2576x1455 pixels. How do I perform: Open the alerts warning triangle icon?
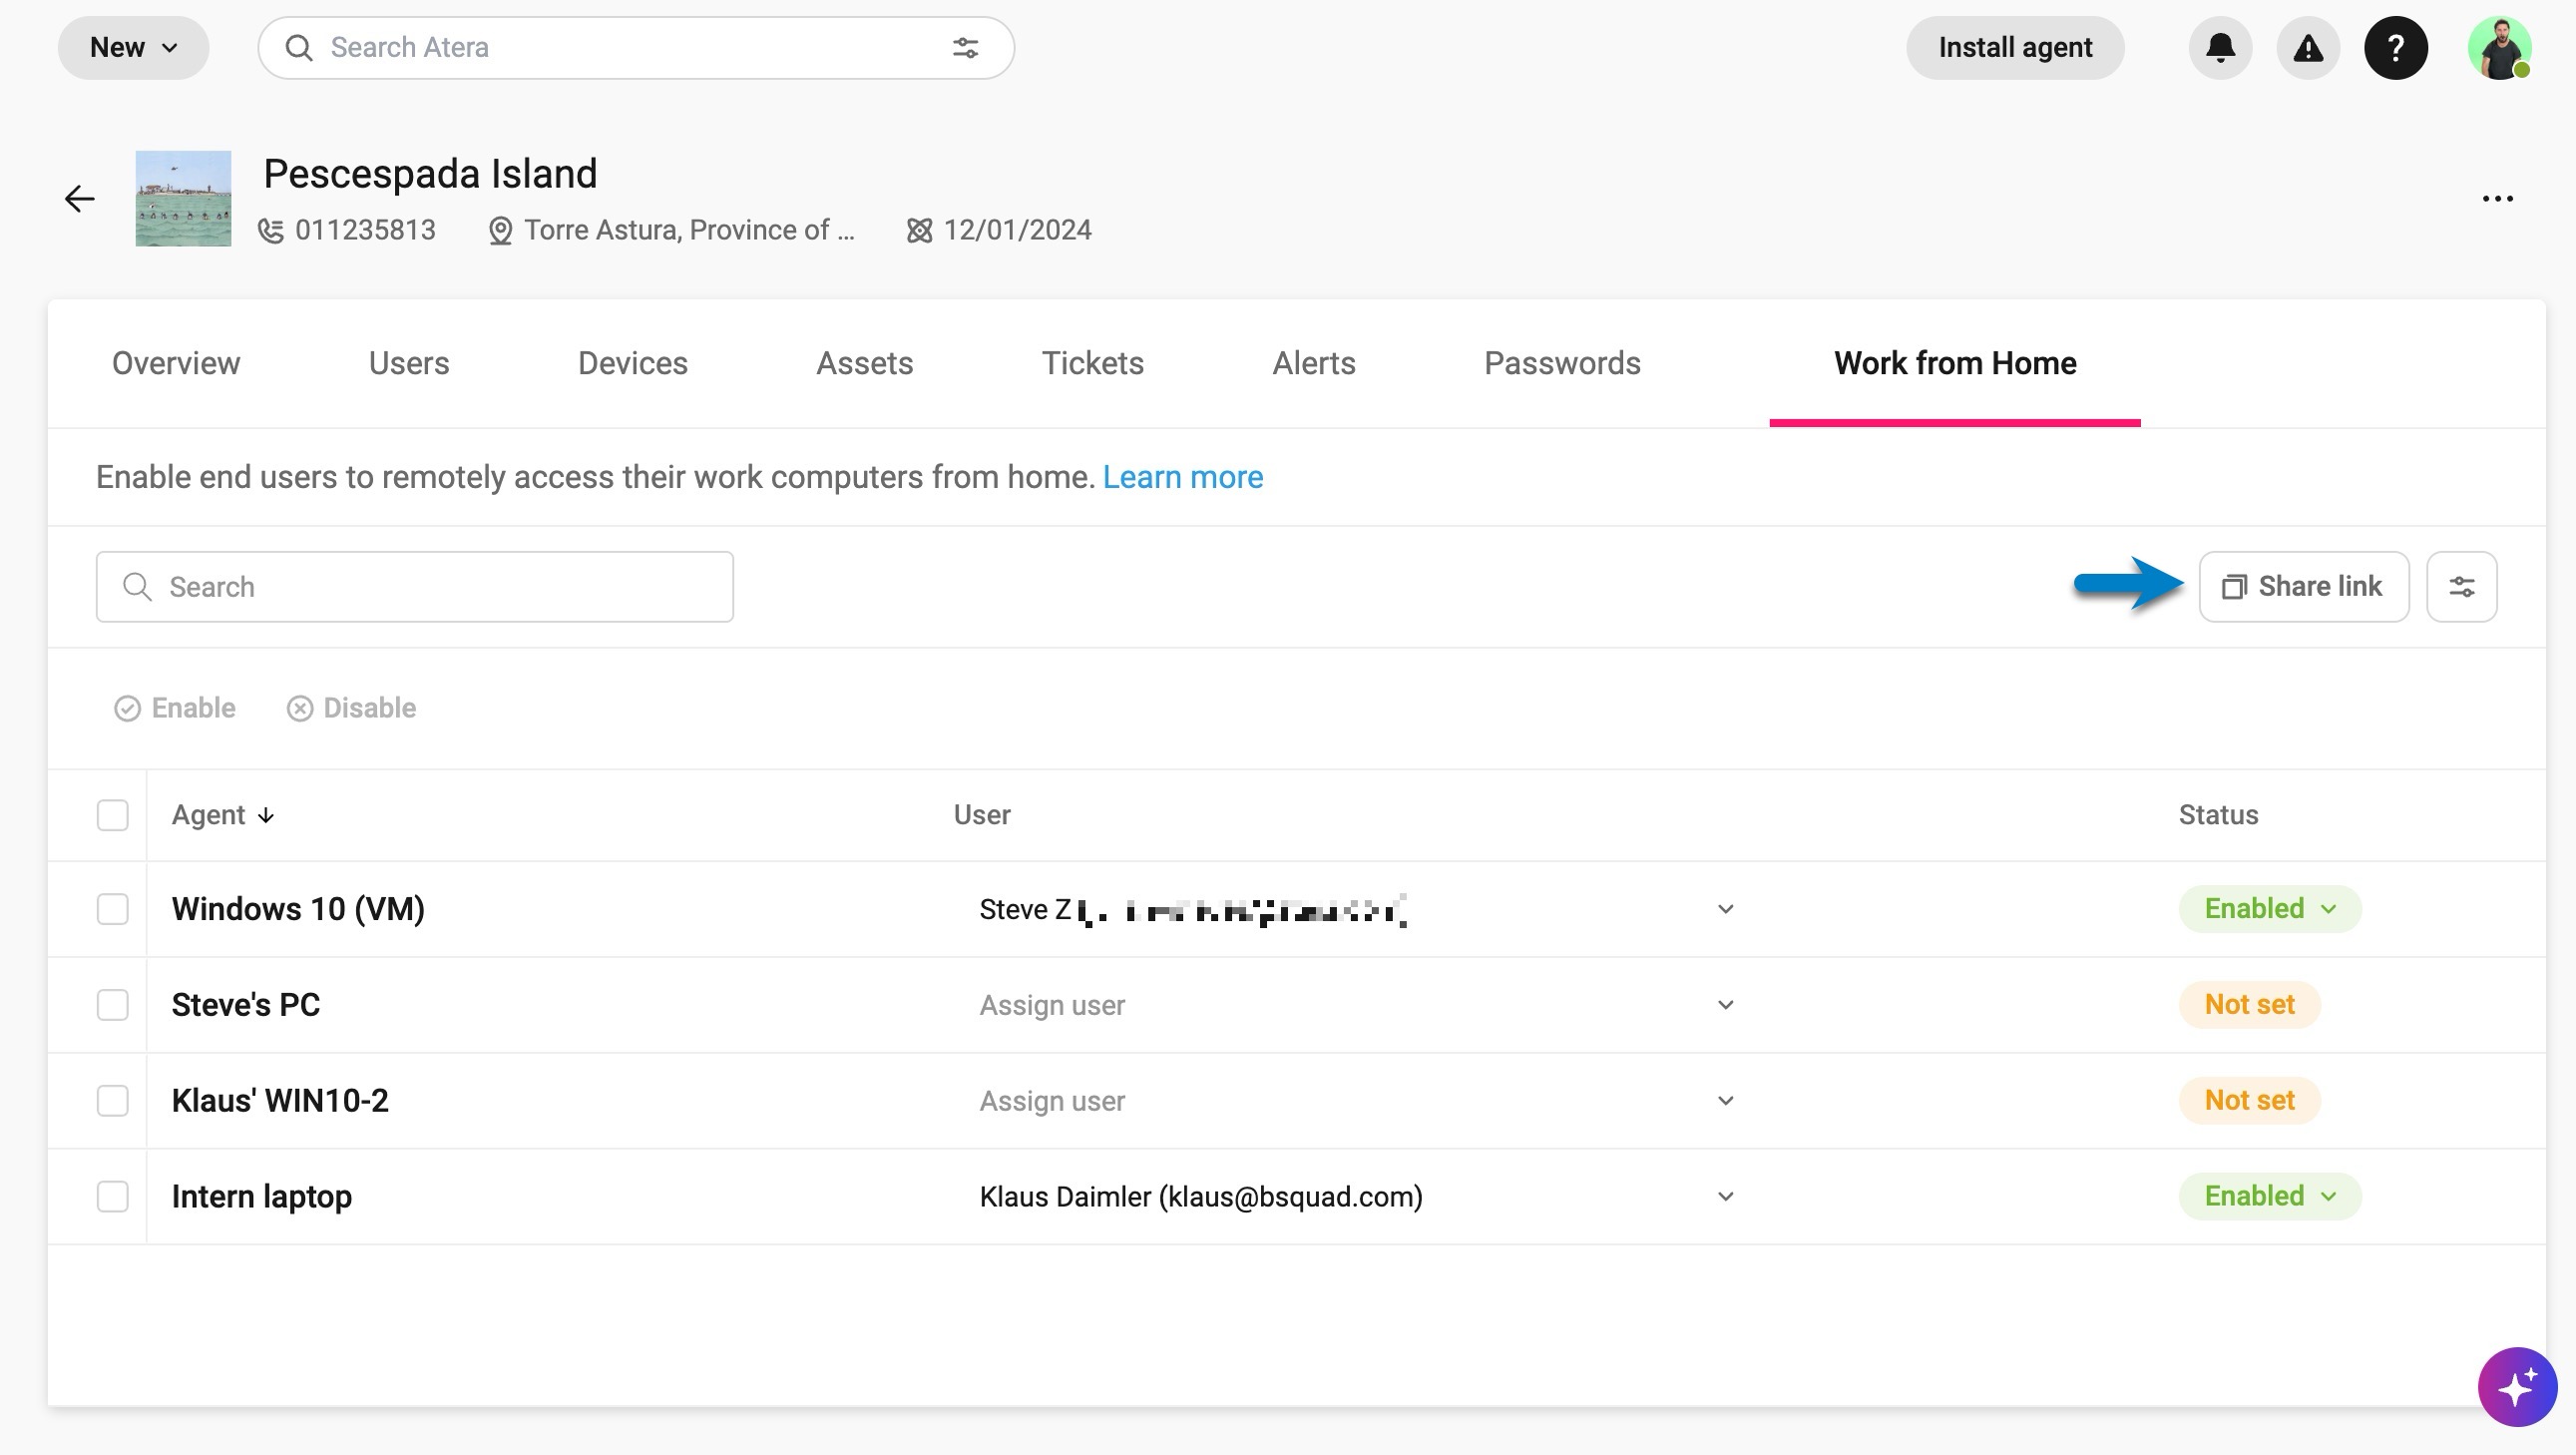click(x=2308, y=48)
